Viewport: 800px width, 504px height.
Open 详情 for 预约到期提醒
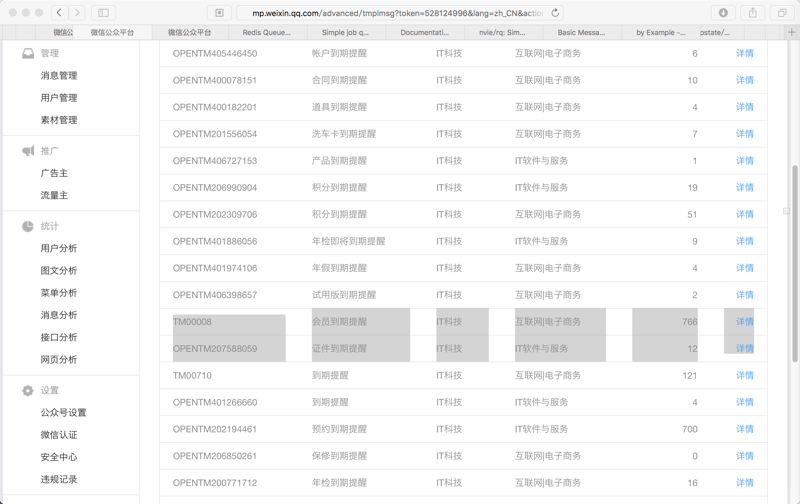click(x=744, y=430)
